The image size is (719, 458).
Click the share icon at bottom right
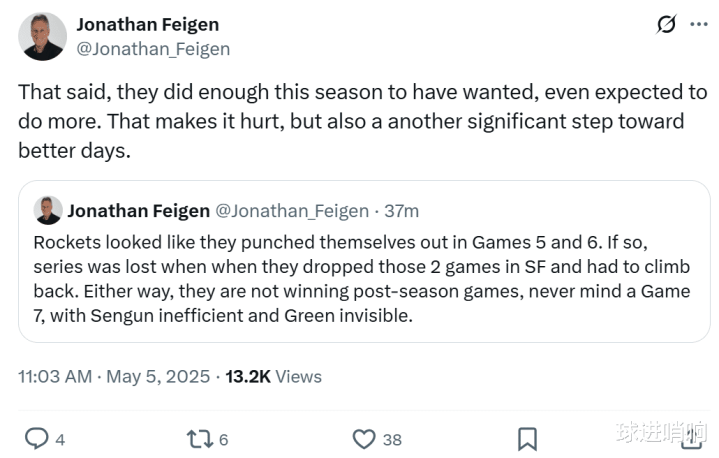tap(690, 438)
